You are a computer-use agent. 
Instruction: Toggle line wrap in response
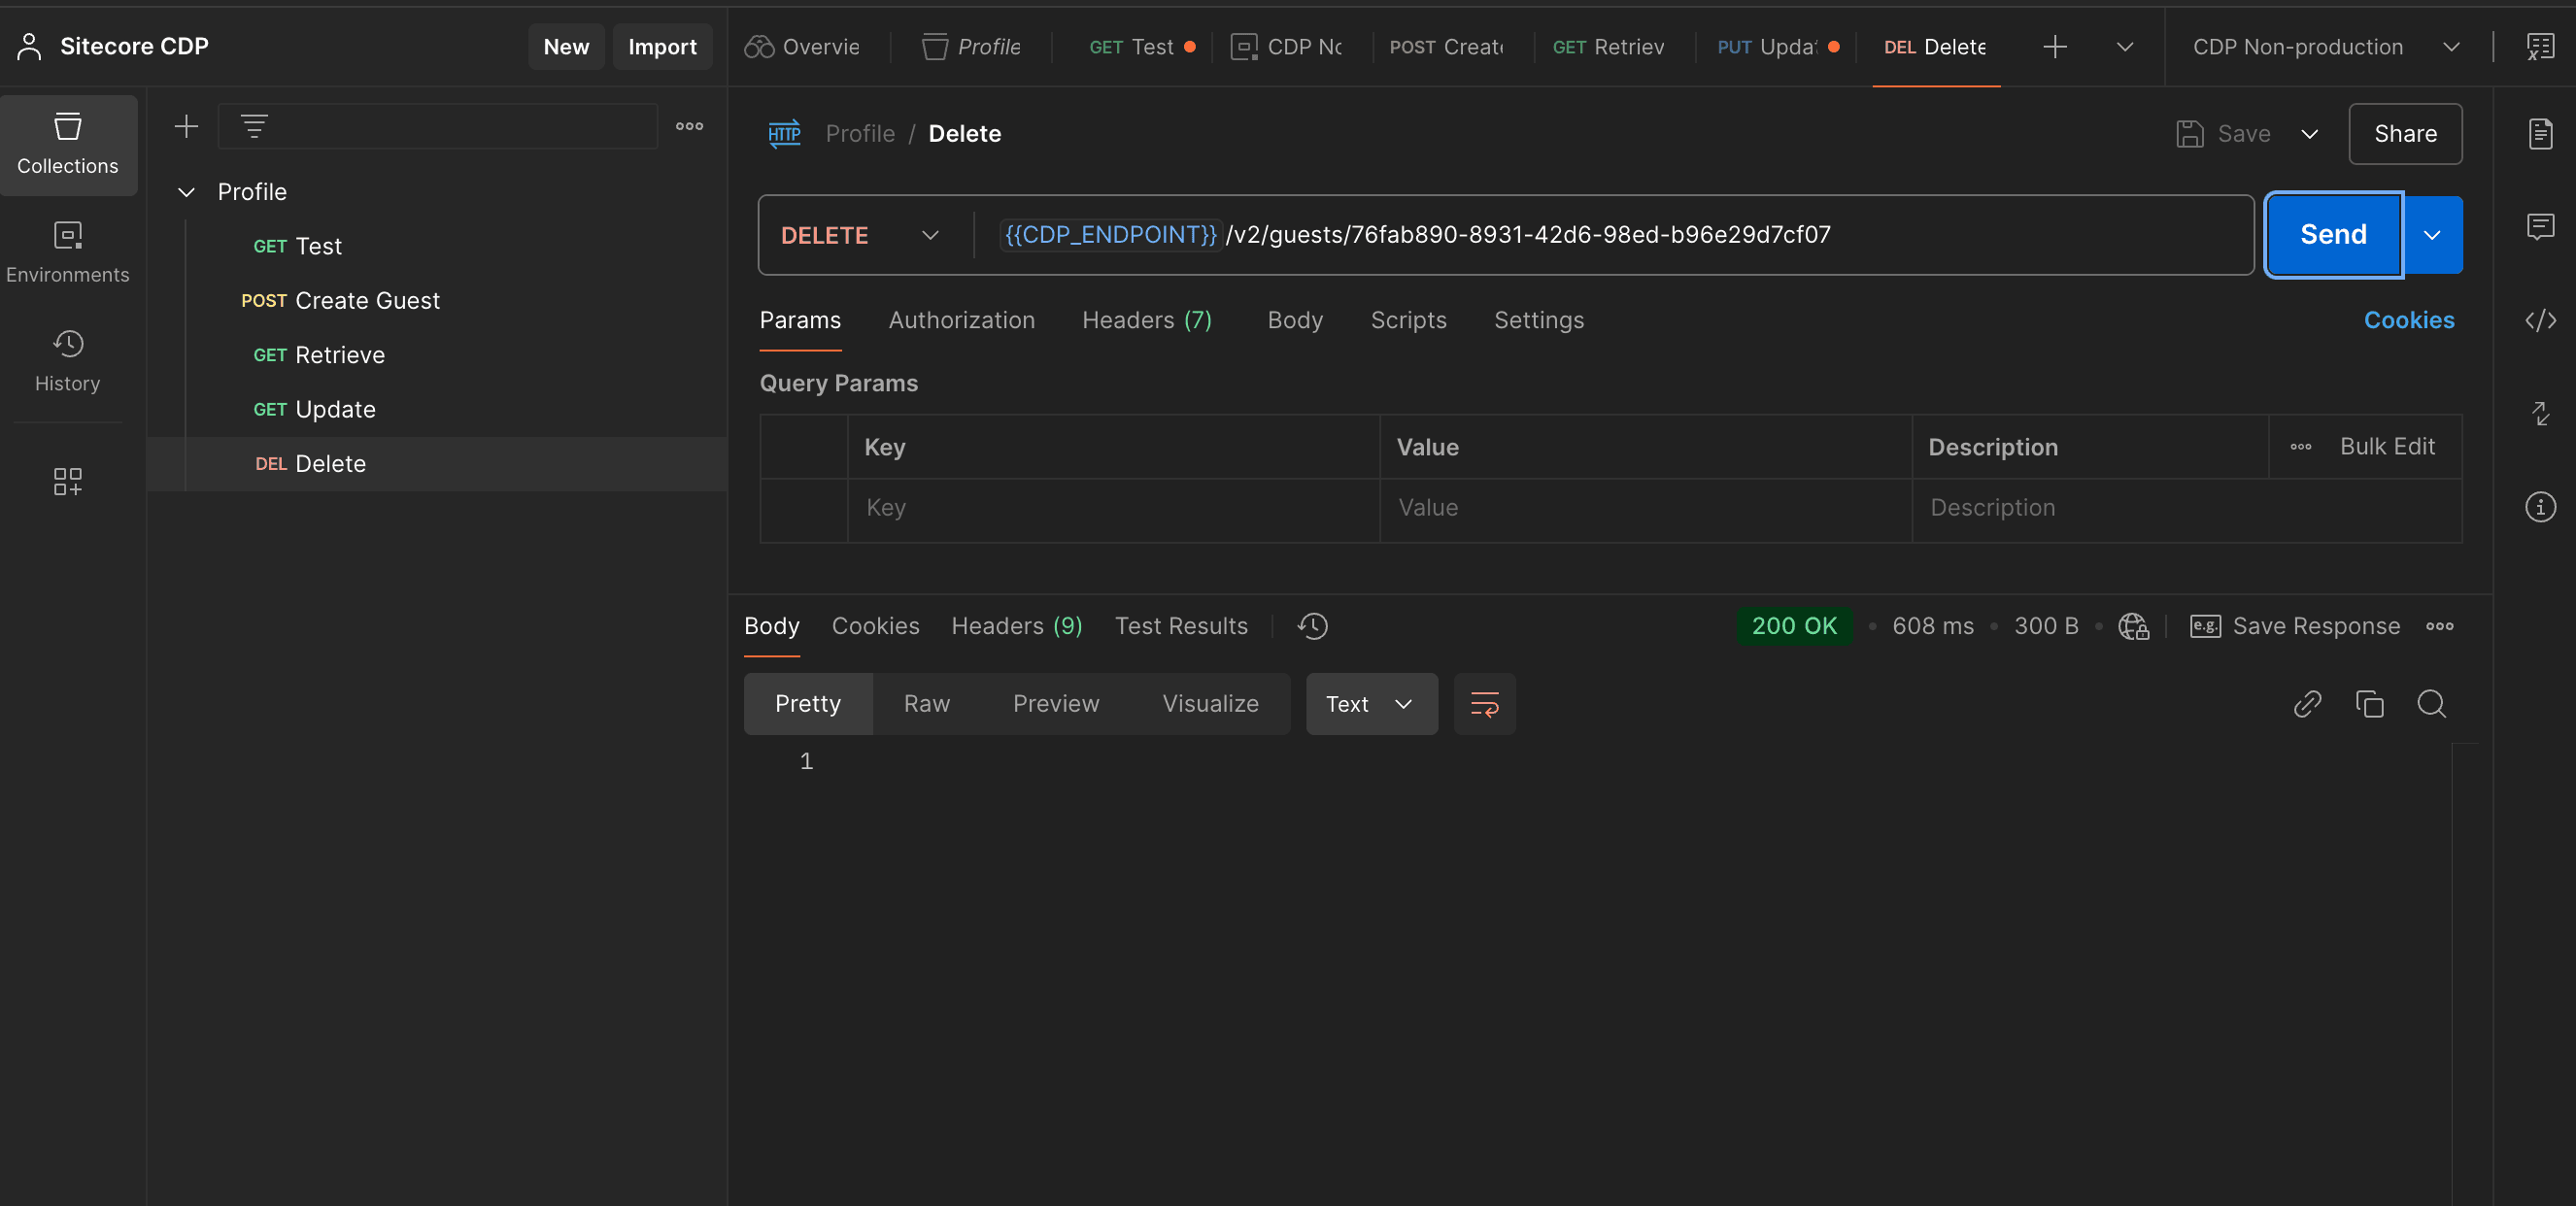1484,704
